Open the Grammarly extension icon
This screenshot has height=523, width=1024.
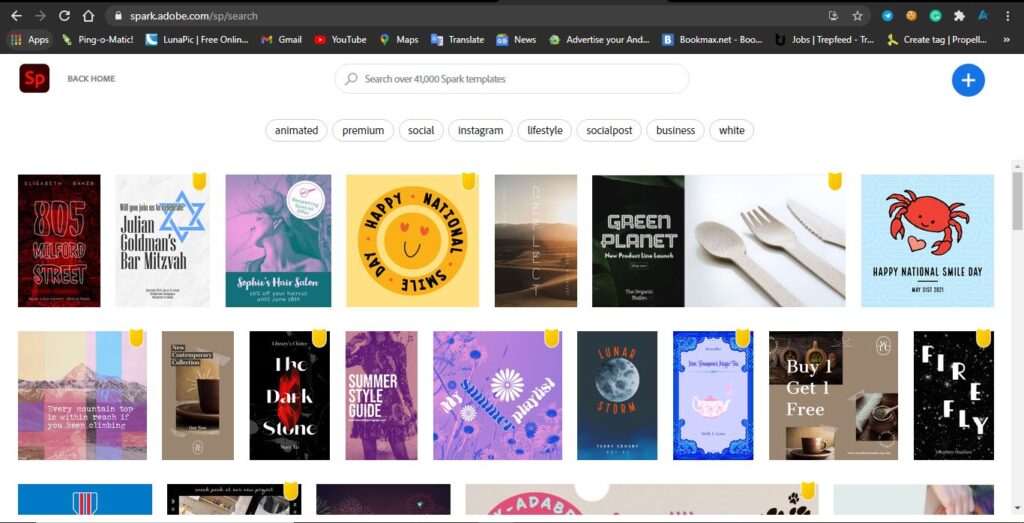click(935, 16)
